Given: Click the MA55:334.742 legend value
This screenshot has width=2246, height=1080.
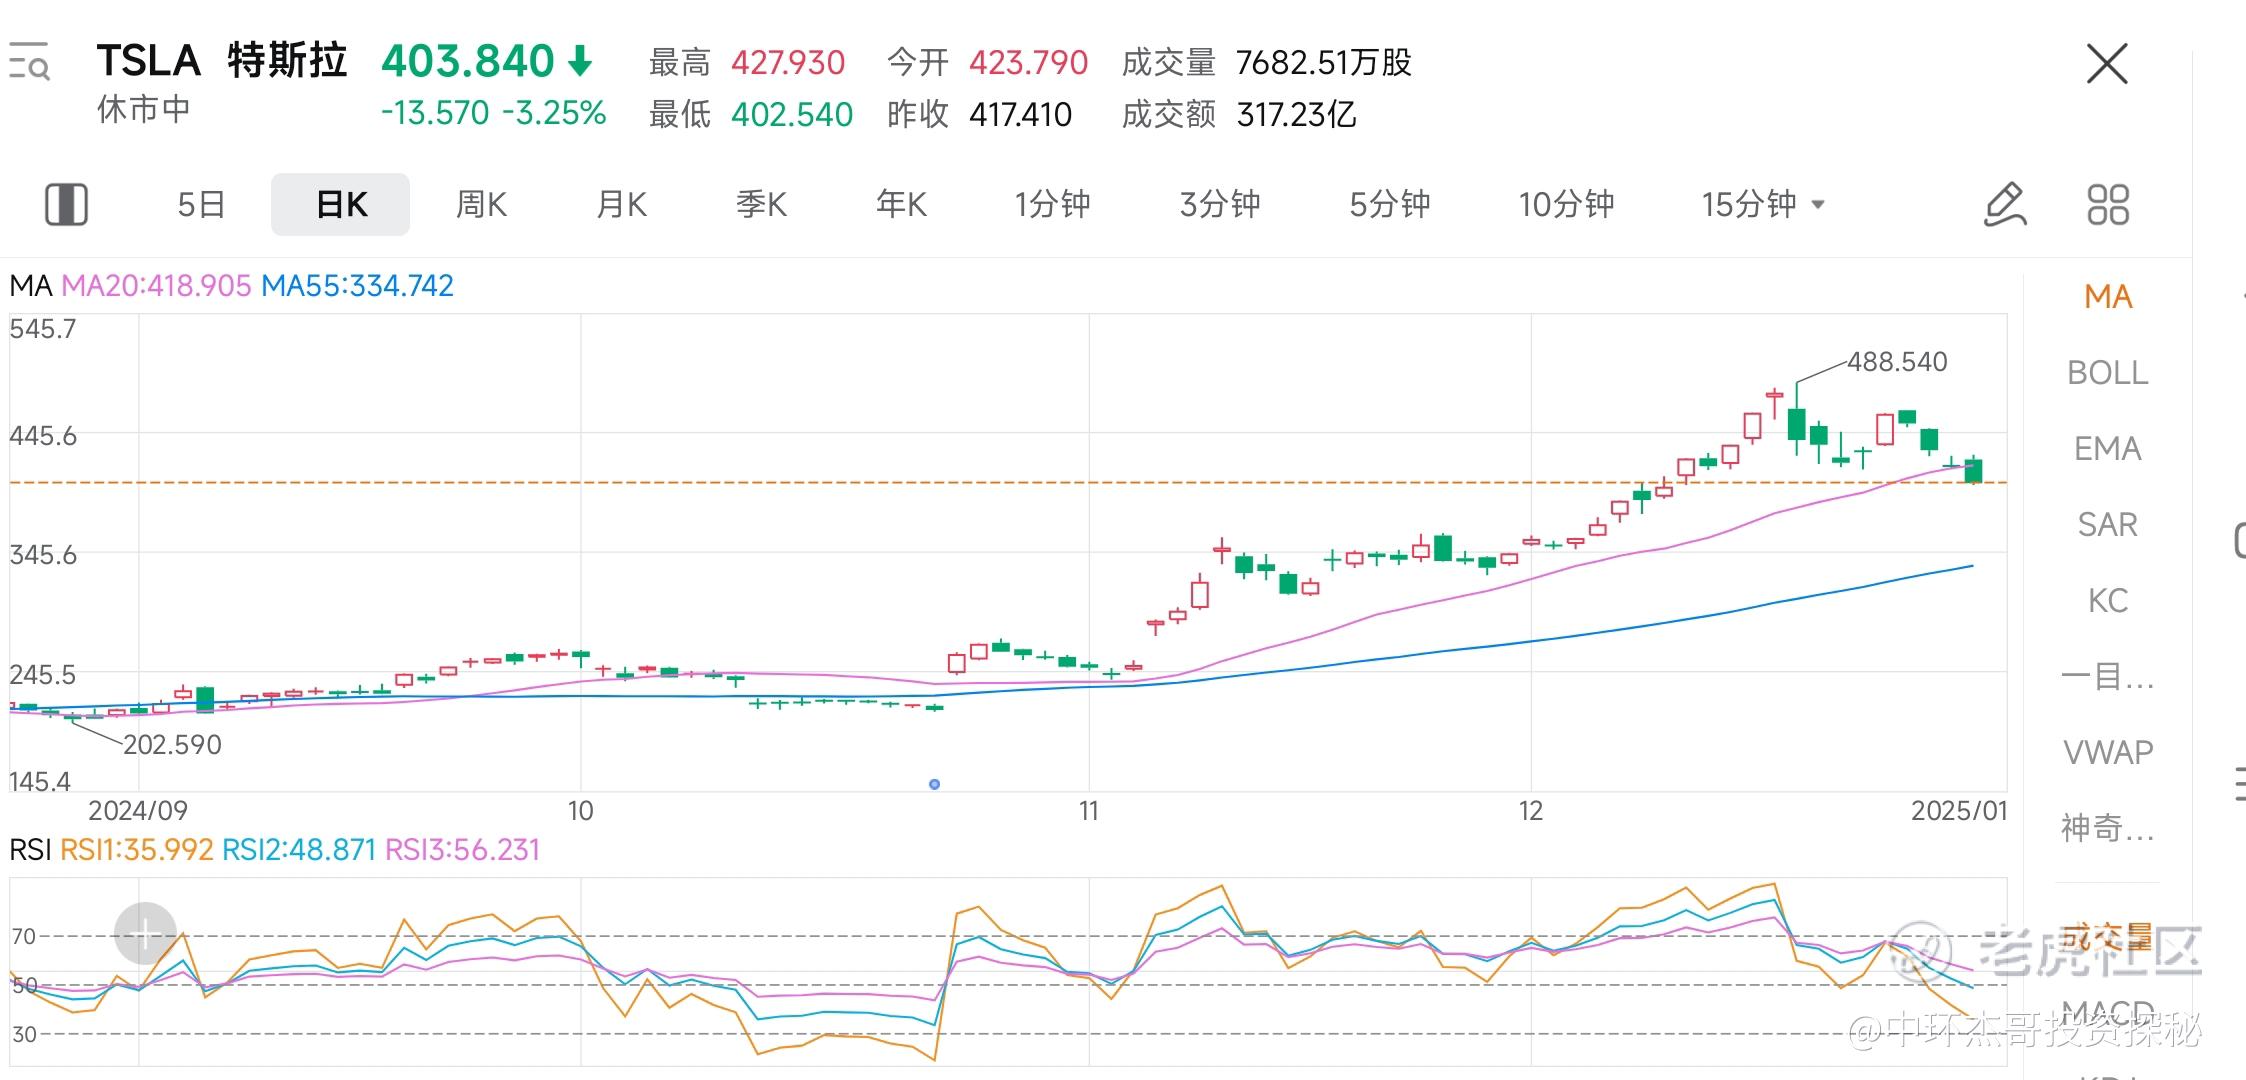Looking at the screenshot, I should click(358, 286).
